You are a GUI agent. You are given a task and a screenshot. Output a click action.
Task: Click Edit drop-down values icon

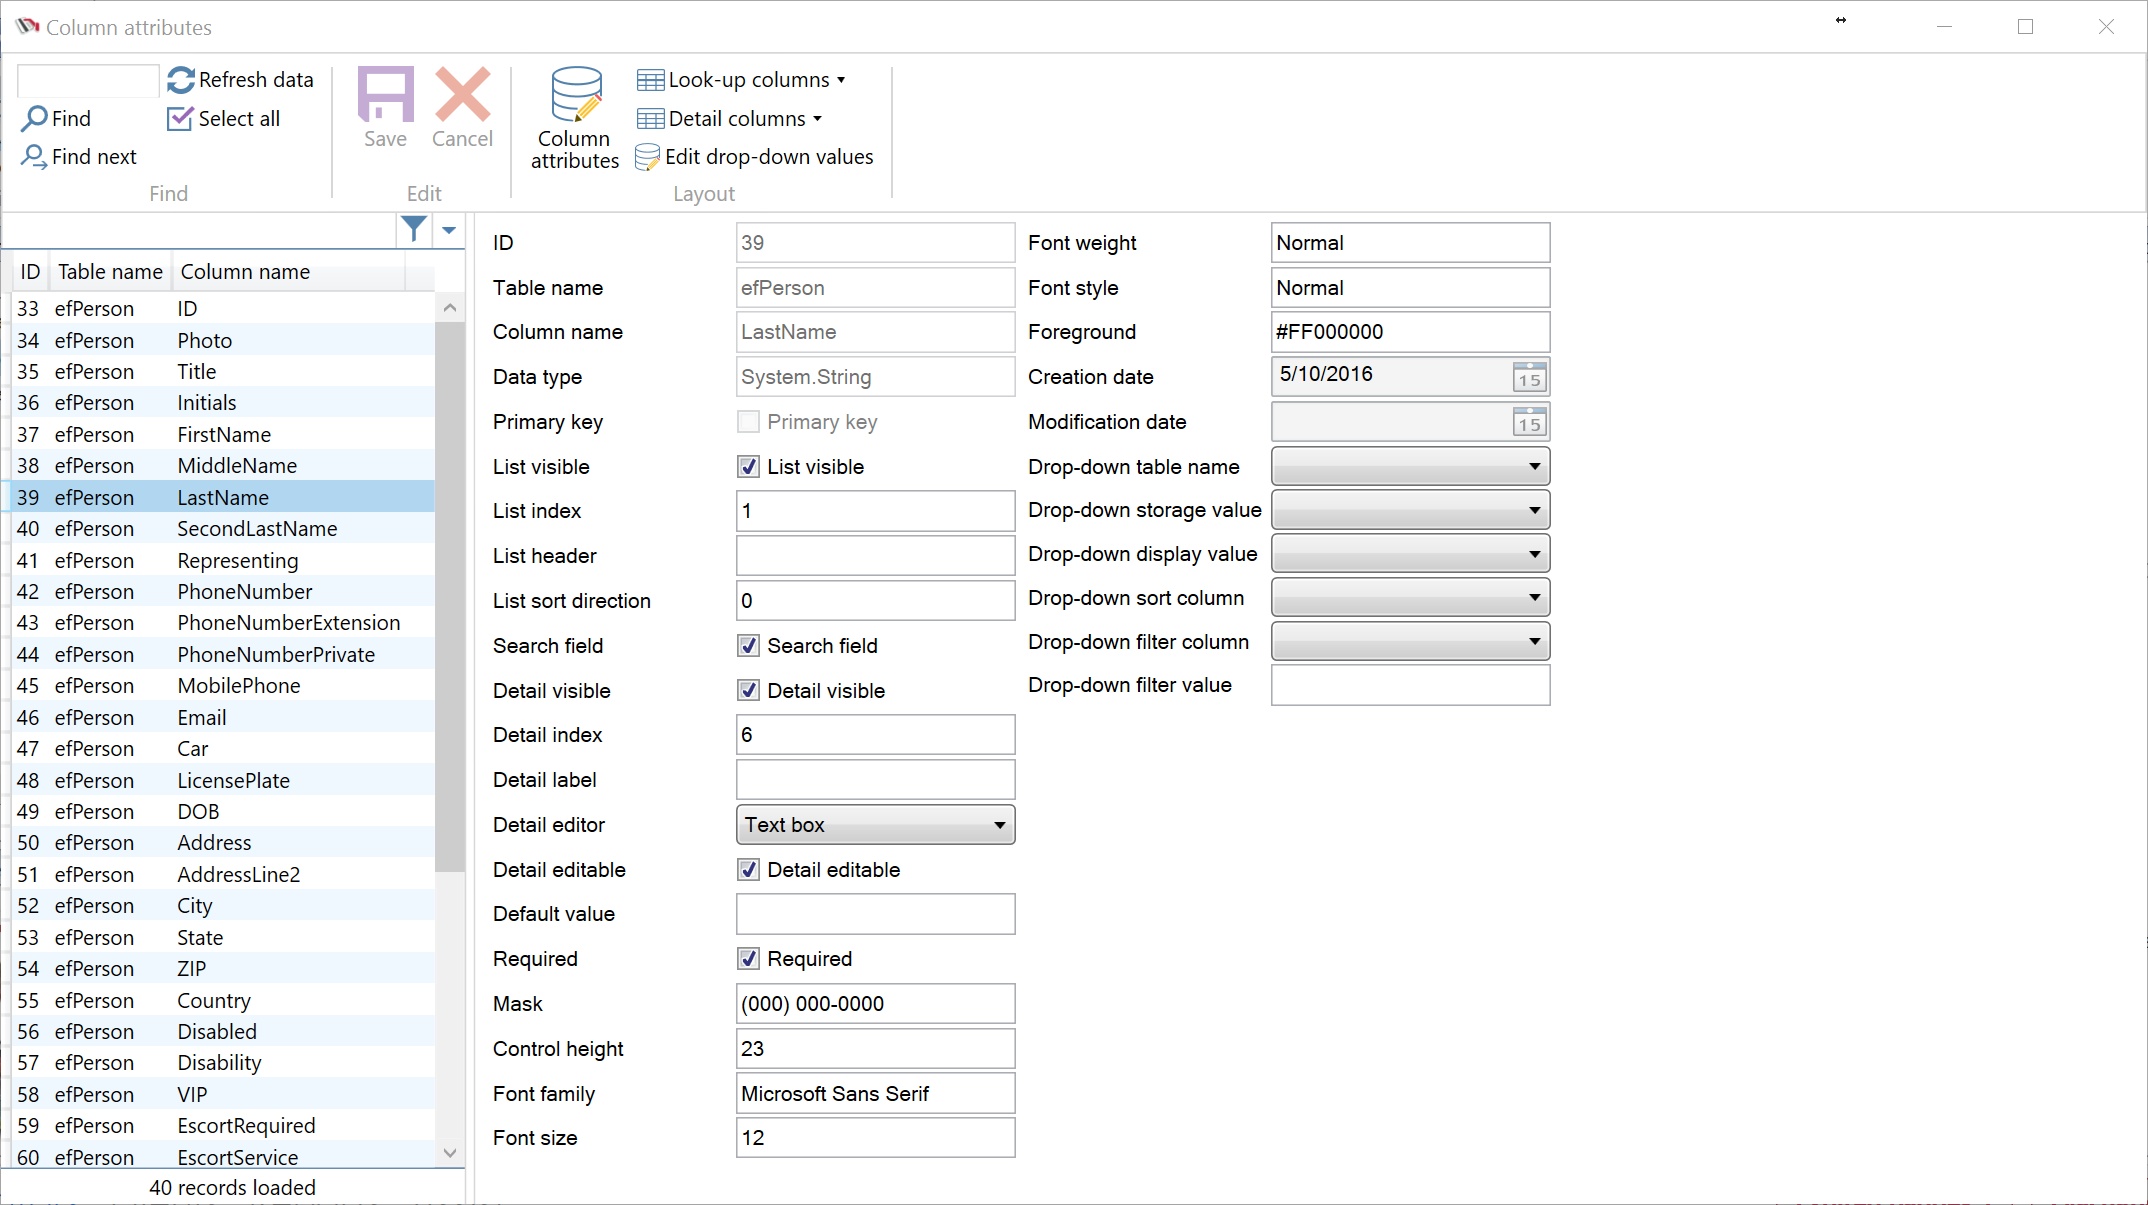click(x=648, y=157)
